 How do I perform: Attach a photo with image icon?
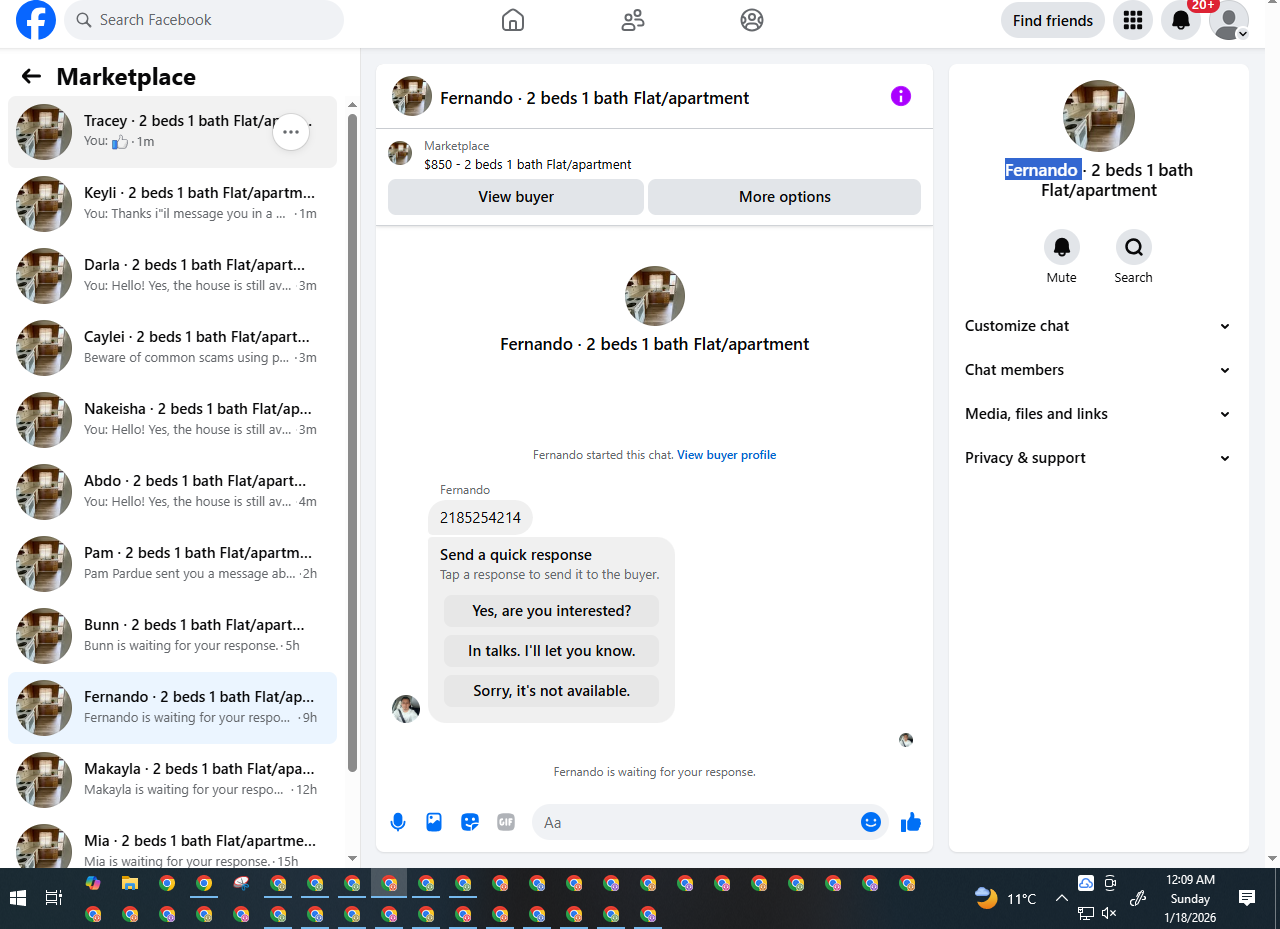(434, 822)
